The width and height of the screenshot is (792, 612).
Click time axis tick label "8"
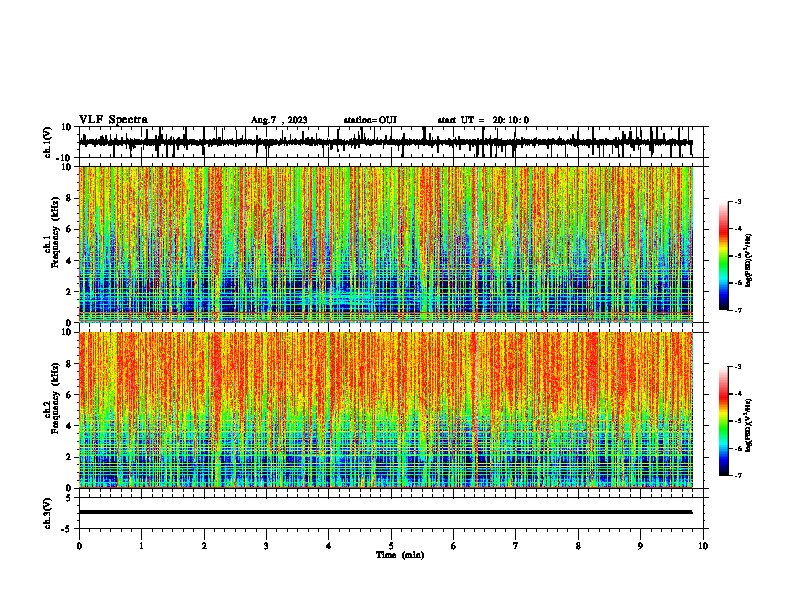click(578, 546)
